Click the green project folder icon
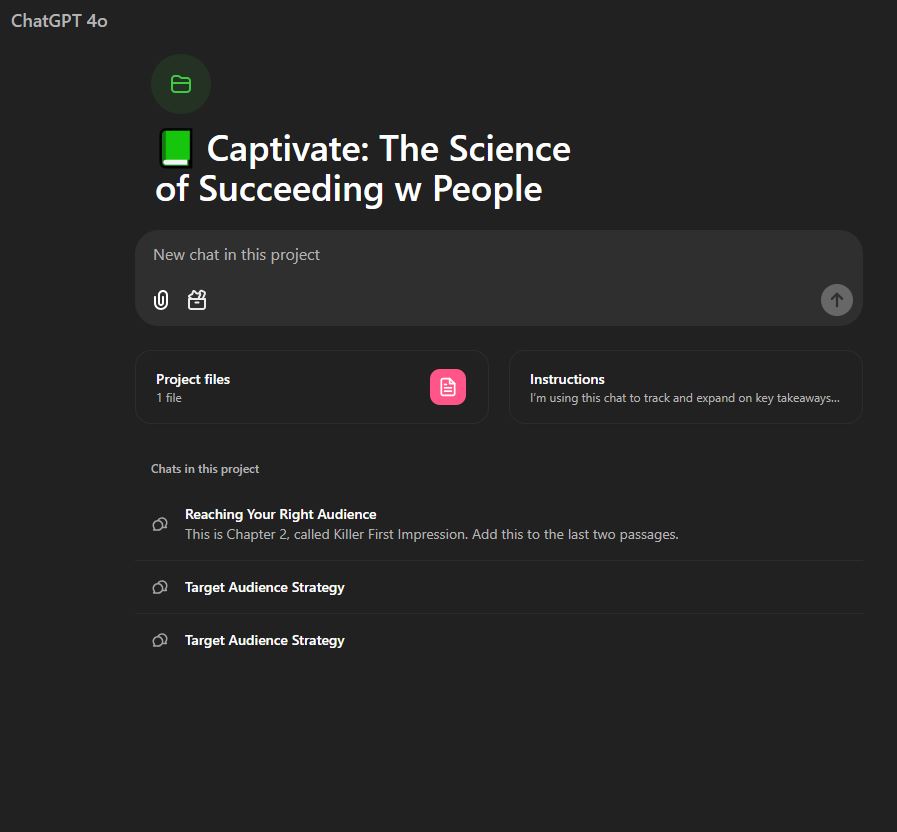Screen dimensions: 897x832 point(181,84)
